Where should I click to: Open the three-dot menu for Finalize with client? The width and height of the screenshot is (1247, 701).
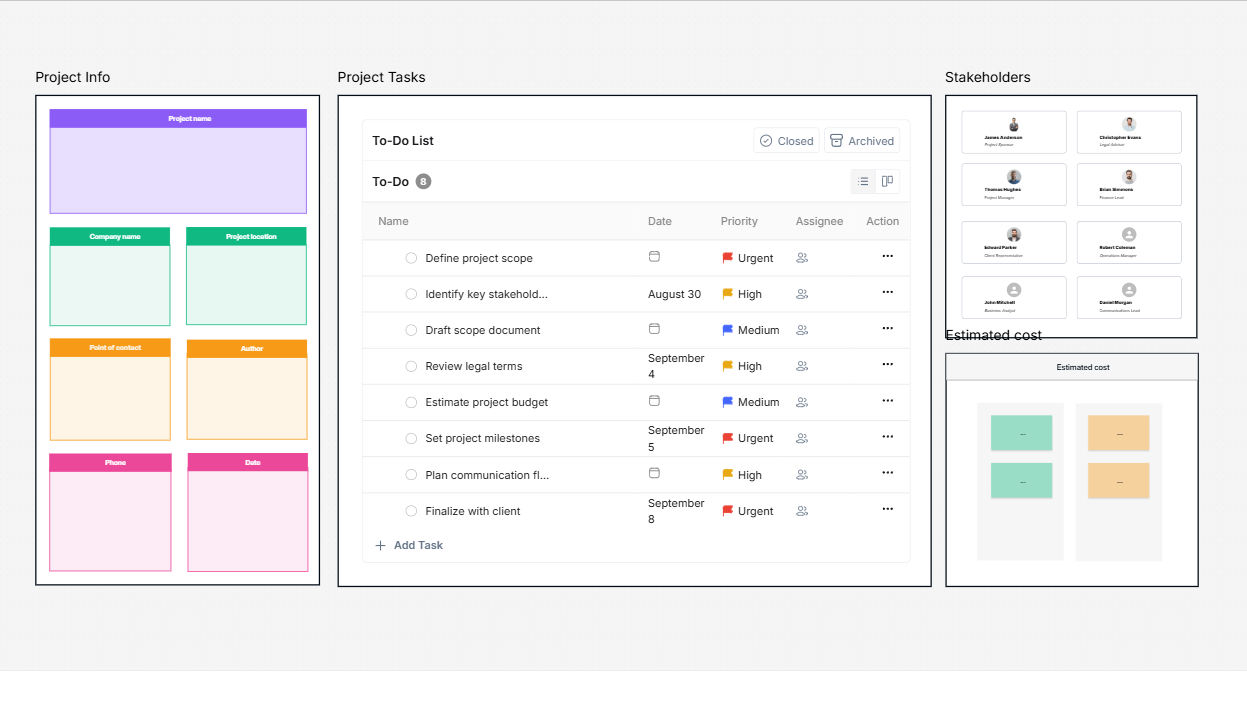point(887,509)
